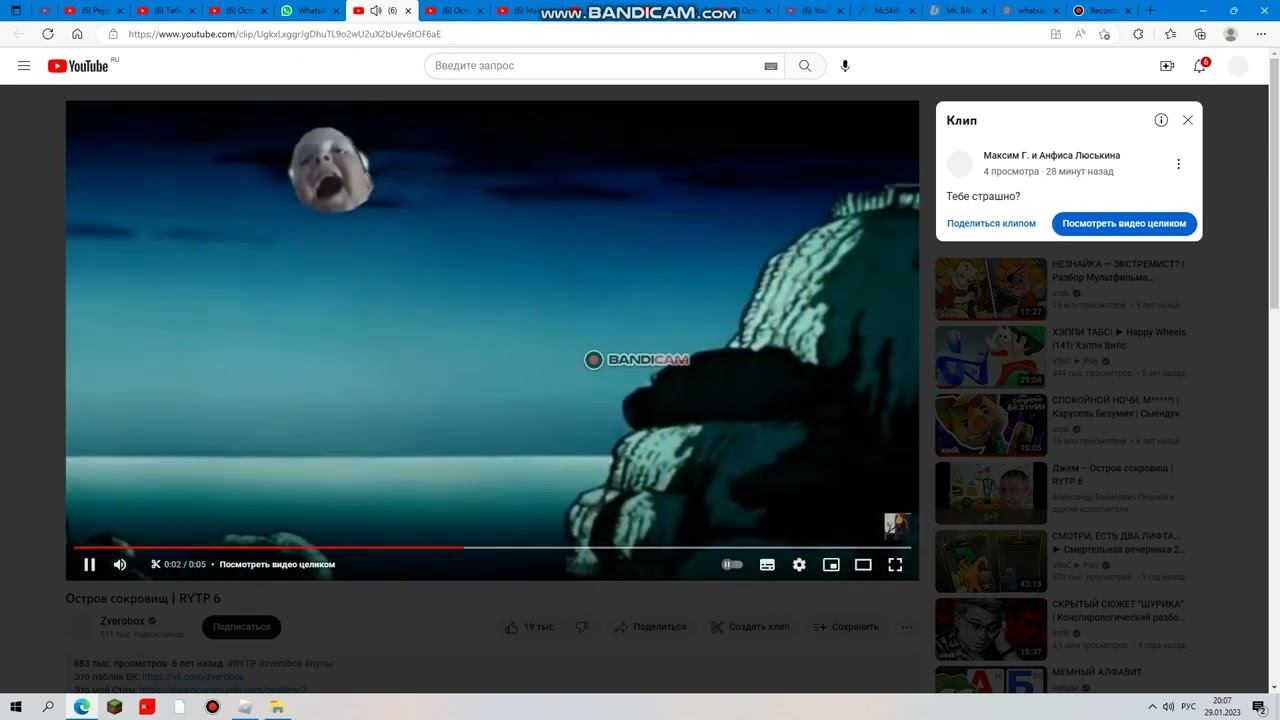Open system volume in tray
Screen dimensions: 1280x720
(1169, 706)
